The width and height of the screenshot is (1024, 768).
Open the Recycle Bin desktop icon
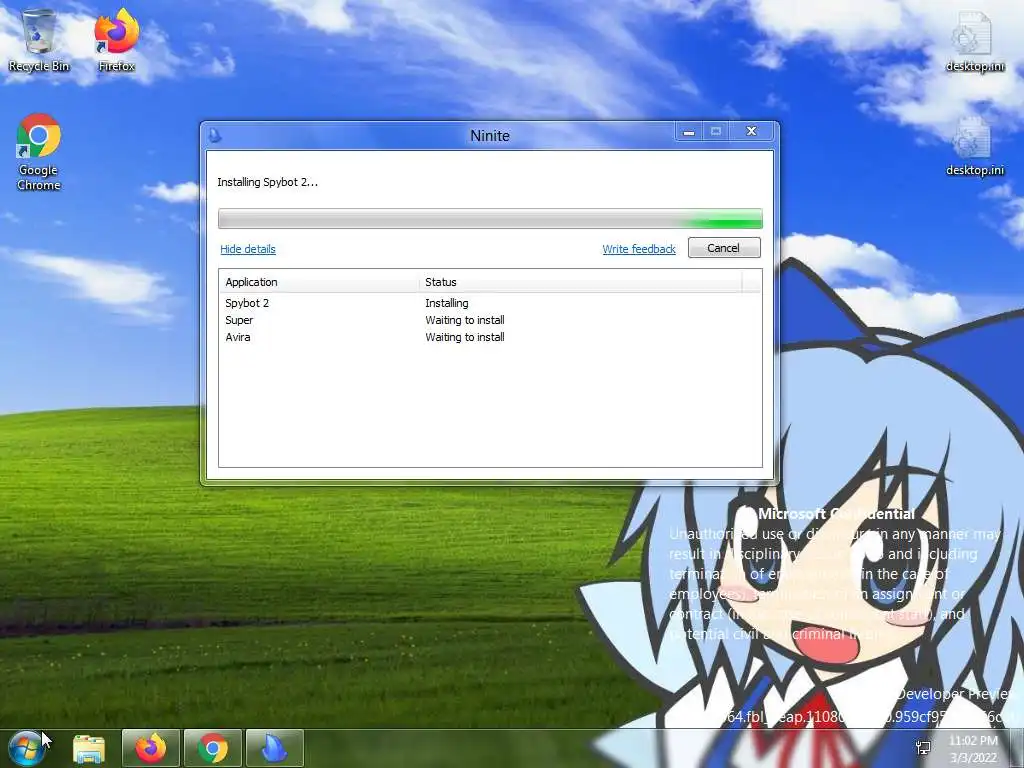[x=39, y=39]
